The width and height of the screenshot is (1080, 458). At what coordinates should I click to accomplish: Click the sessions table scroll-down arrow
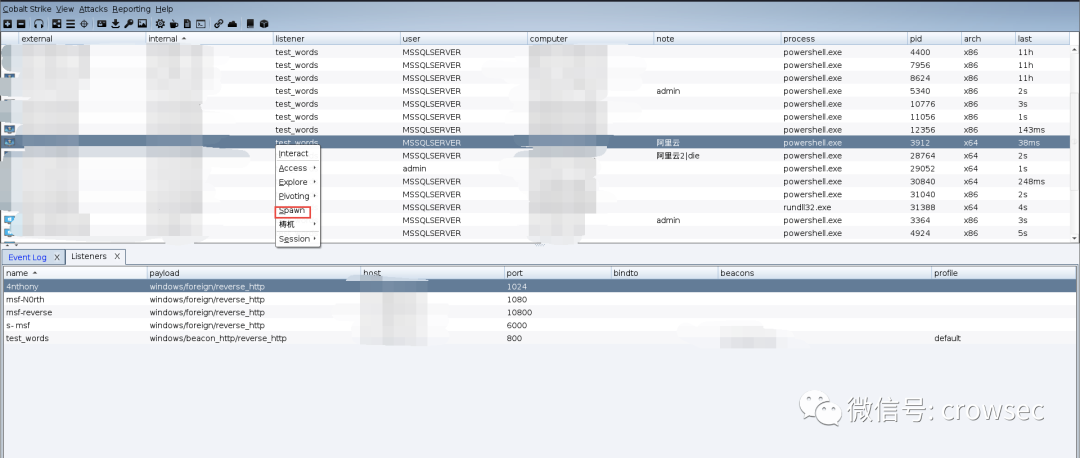[x=1075, y=238]
